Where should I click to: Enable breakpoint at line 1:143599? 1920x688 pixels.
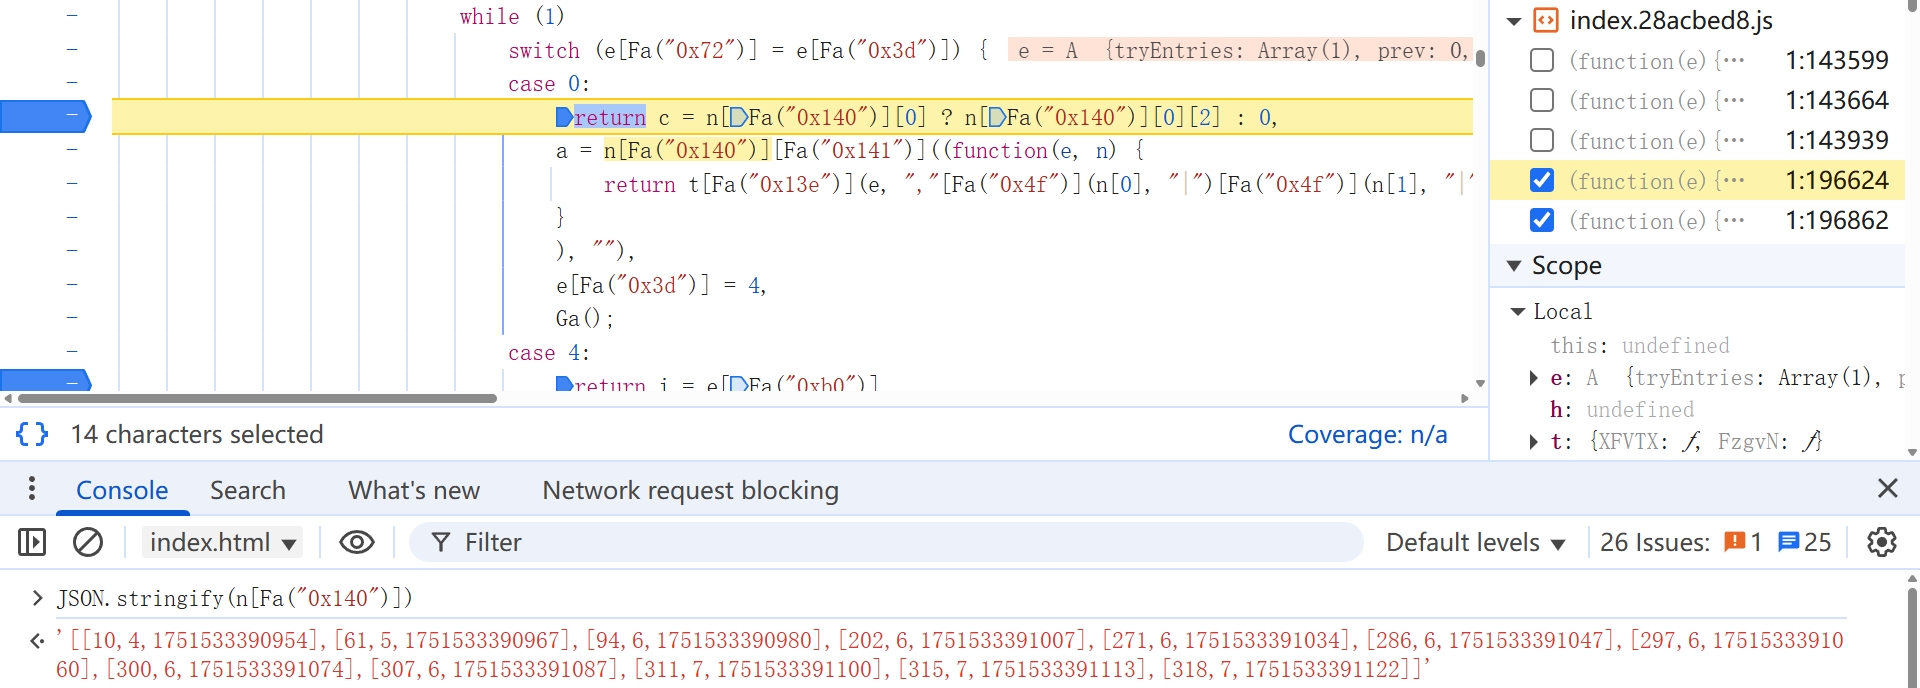tap(1542, 60)
